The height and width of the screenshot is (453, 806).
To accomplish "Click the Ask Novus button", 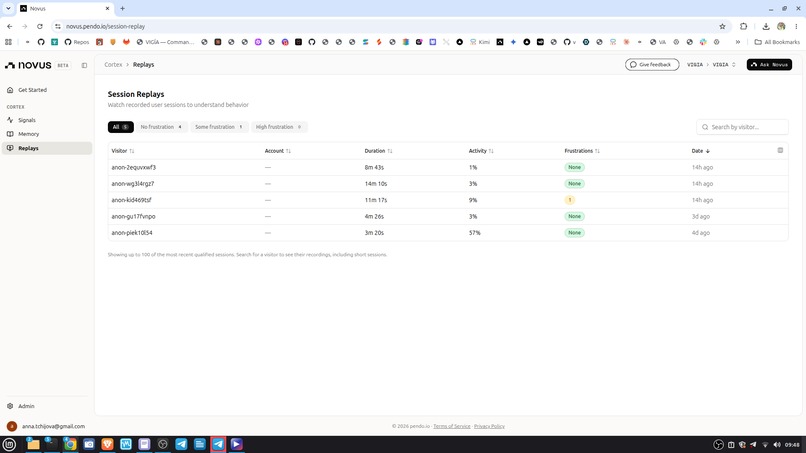I will [769, 65].
